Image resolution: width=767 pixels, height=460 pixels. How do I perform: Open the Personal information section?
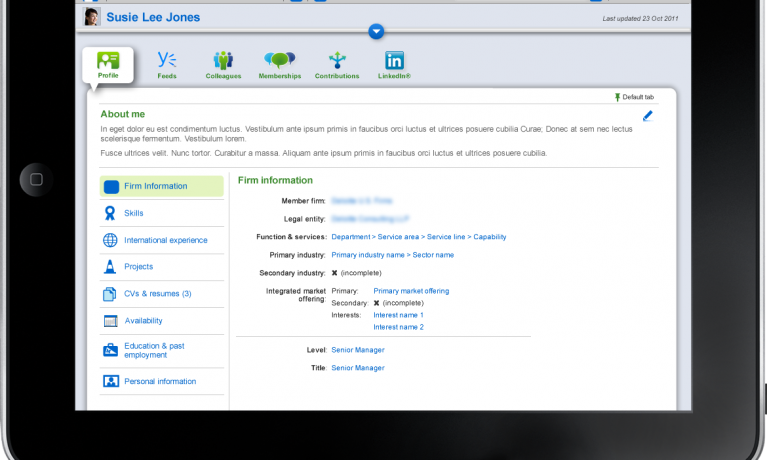click(161, 381)
